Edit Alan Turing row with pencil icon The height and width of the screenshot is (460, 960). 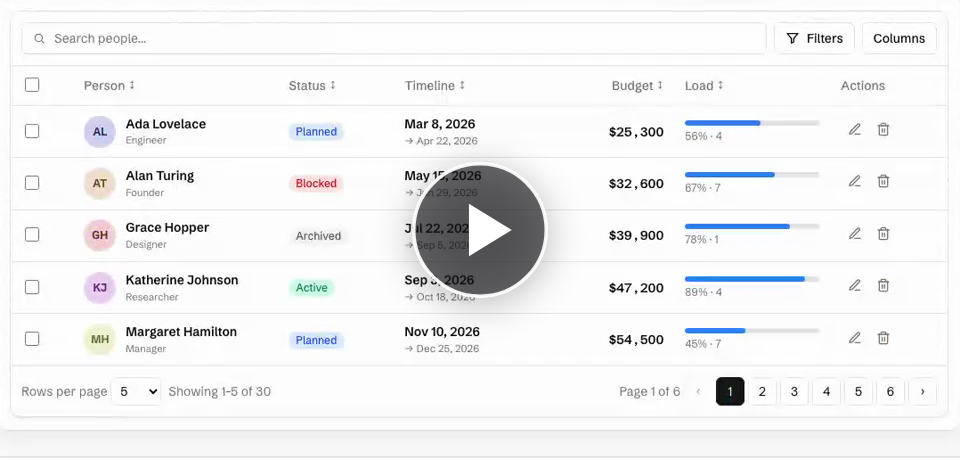click(x=855, y=181)
